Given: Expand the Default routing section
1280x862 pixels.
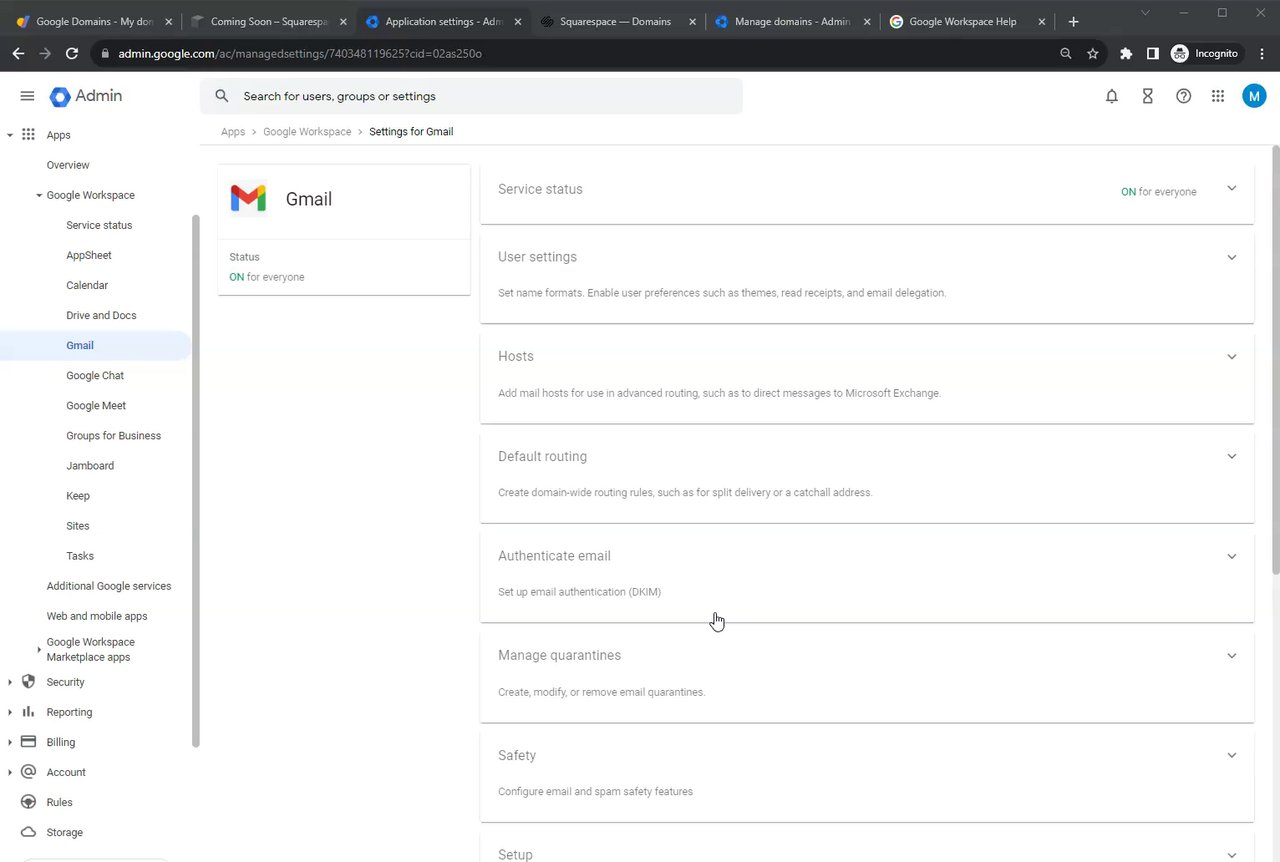Looking at the screenshot, I should [1231, 456].
